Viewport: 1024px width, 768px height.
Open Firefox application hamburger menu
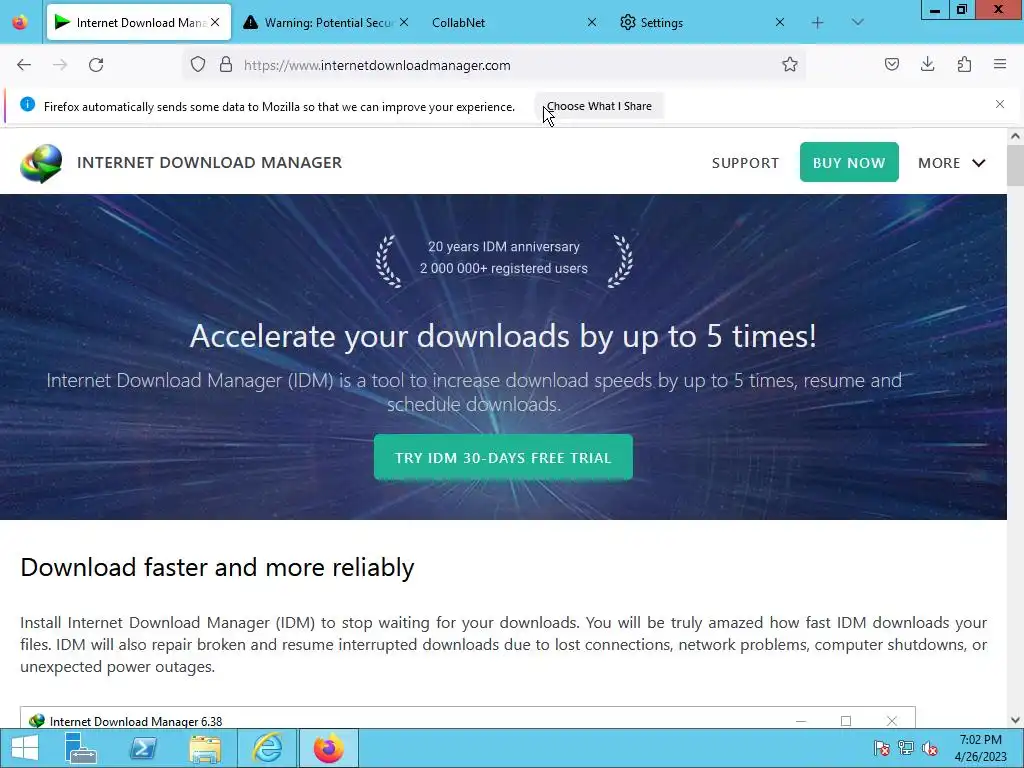click(1000, 65)
